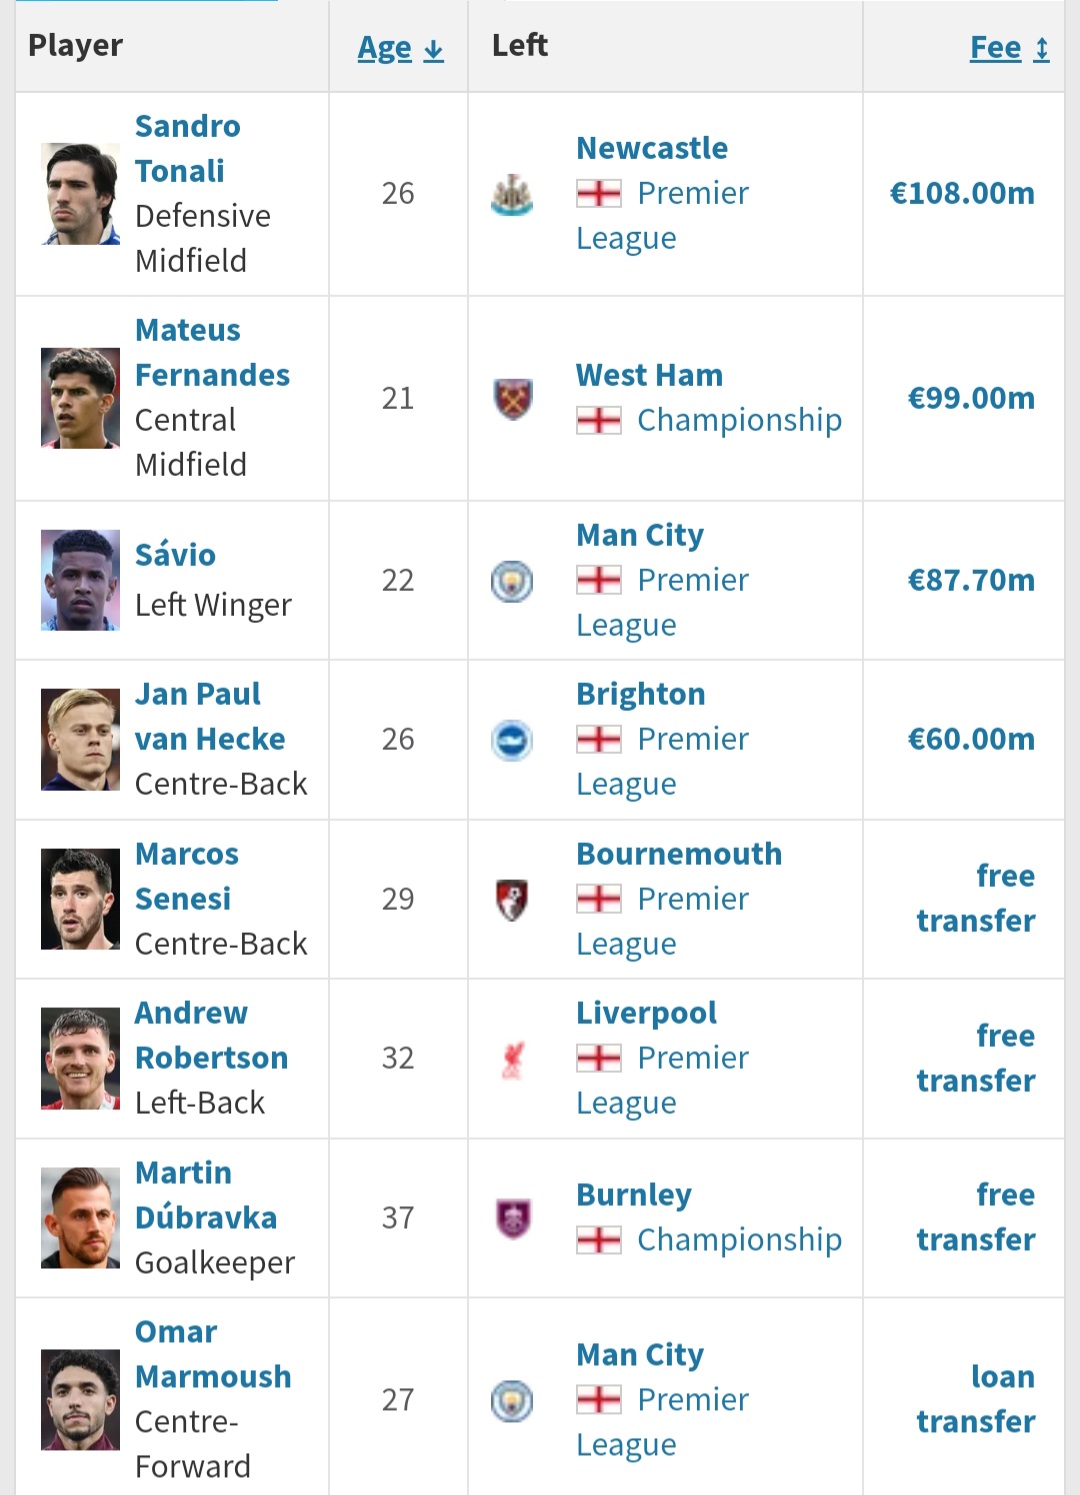Click England flag icon beside Brighton league
This screenshot has height=1495, width=1080.
(x=599, y=739)
